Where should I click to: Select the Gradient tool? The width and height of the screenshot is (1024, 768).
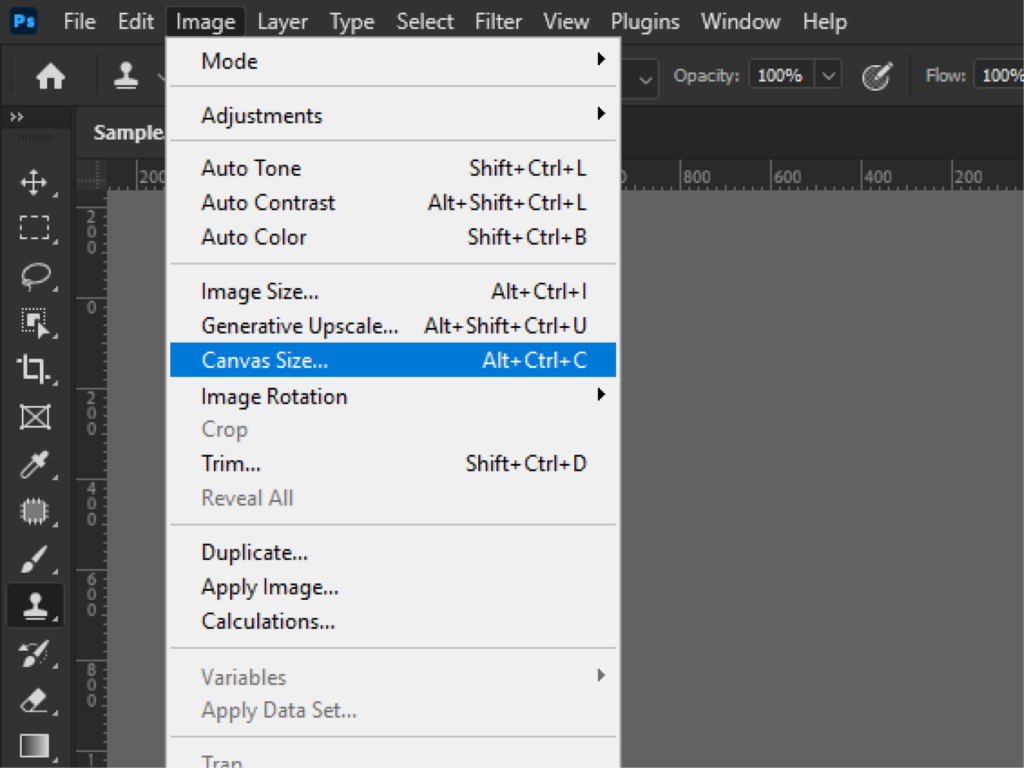33,746
